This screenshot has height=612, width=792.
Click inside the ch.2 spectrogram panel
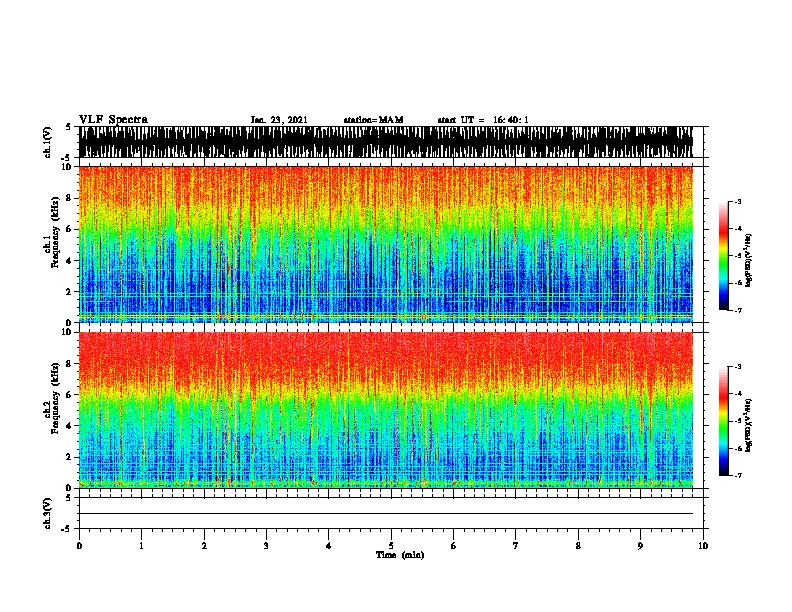tap(386, 410)
